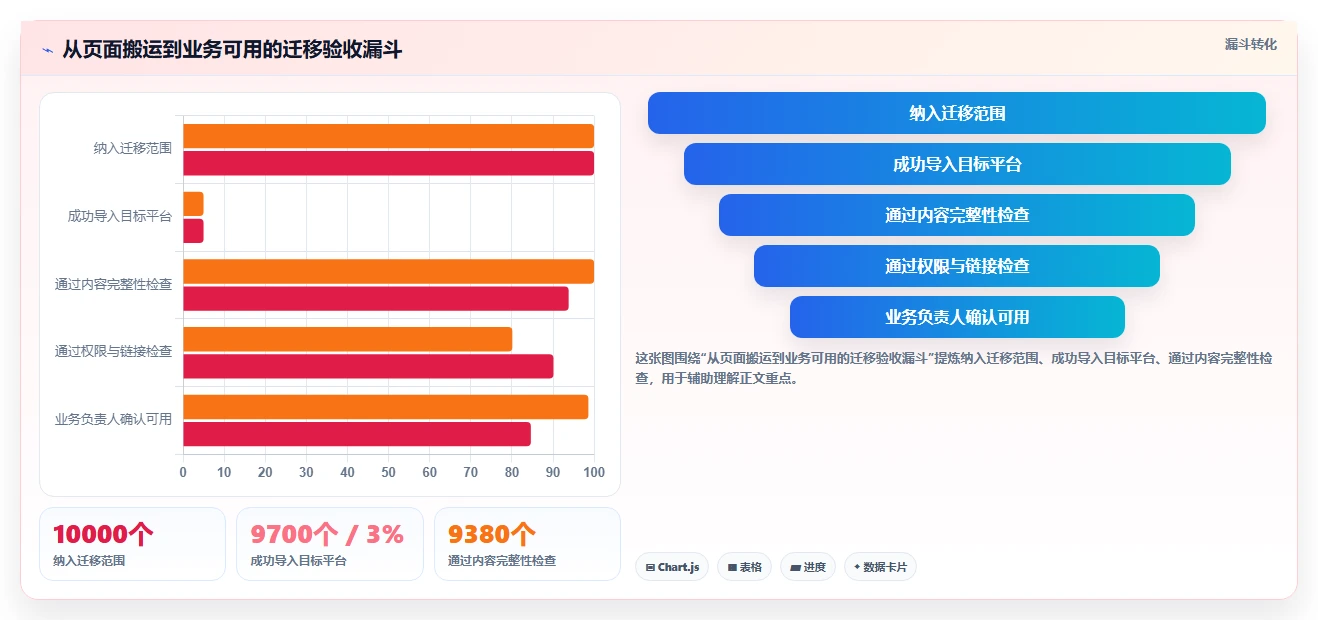Click the x-axis tick value 100
This screenshot has width=1318, height=620.
point(594,472)
